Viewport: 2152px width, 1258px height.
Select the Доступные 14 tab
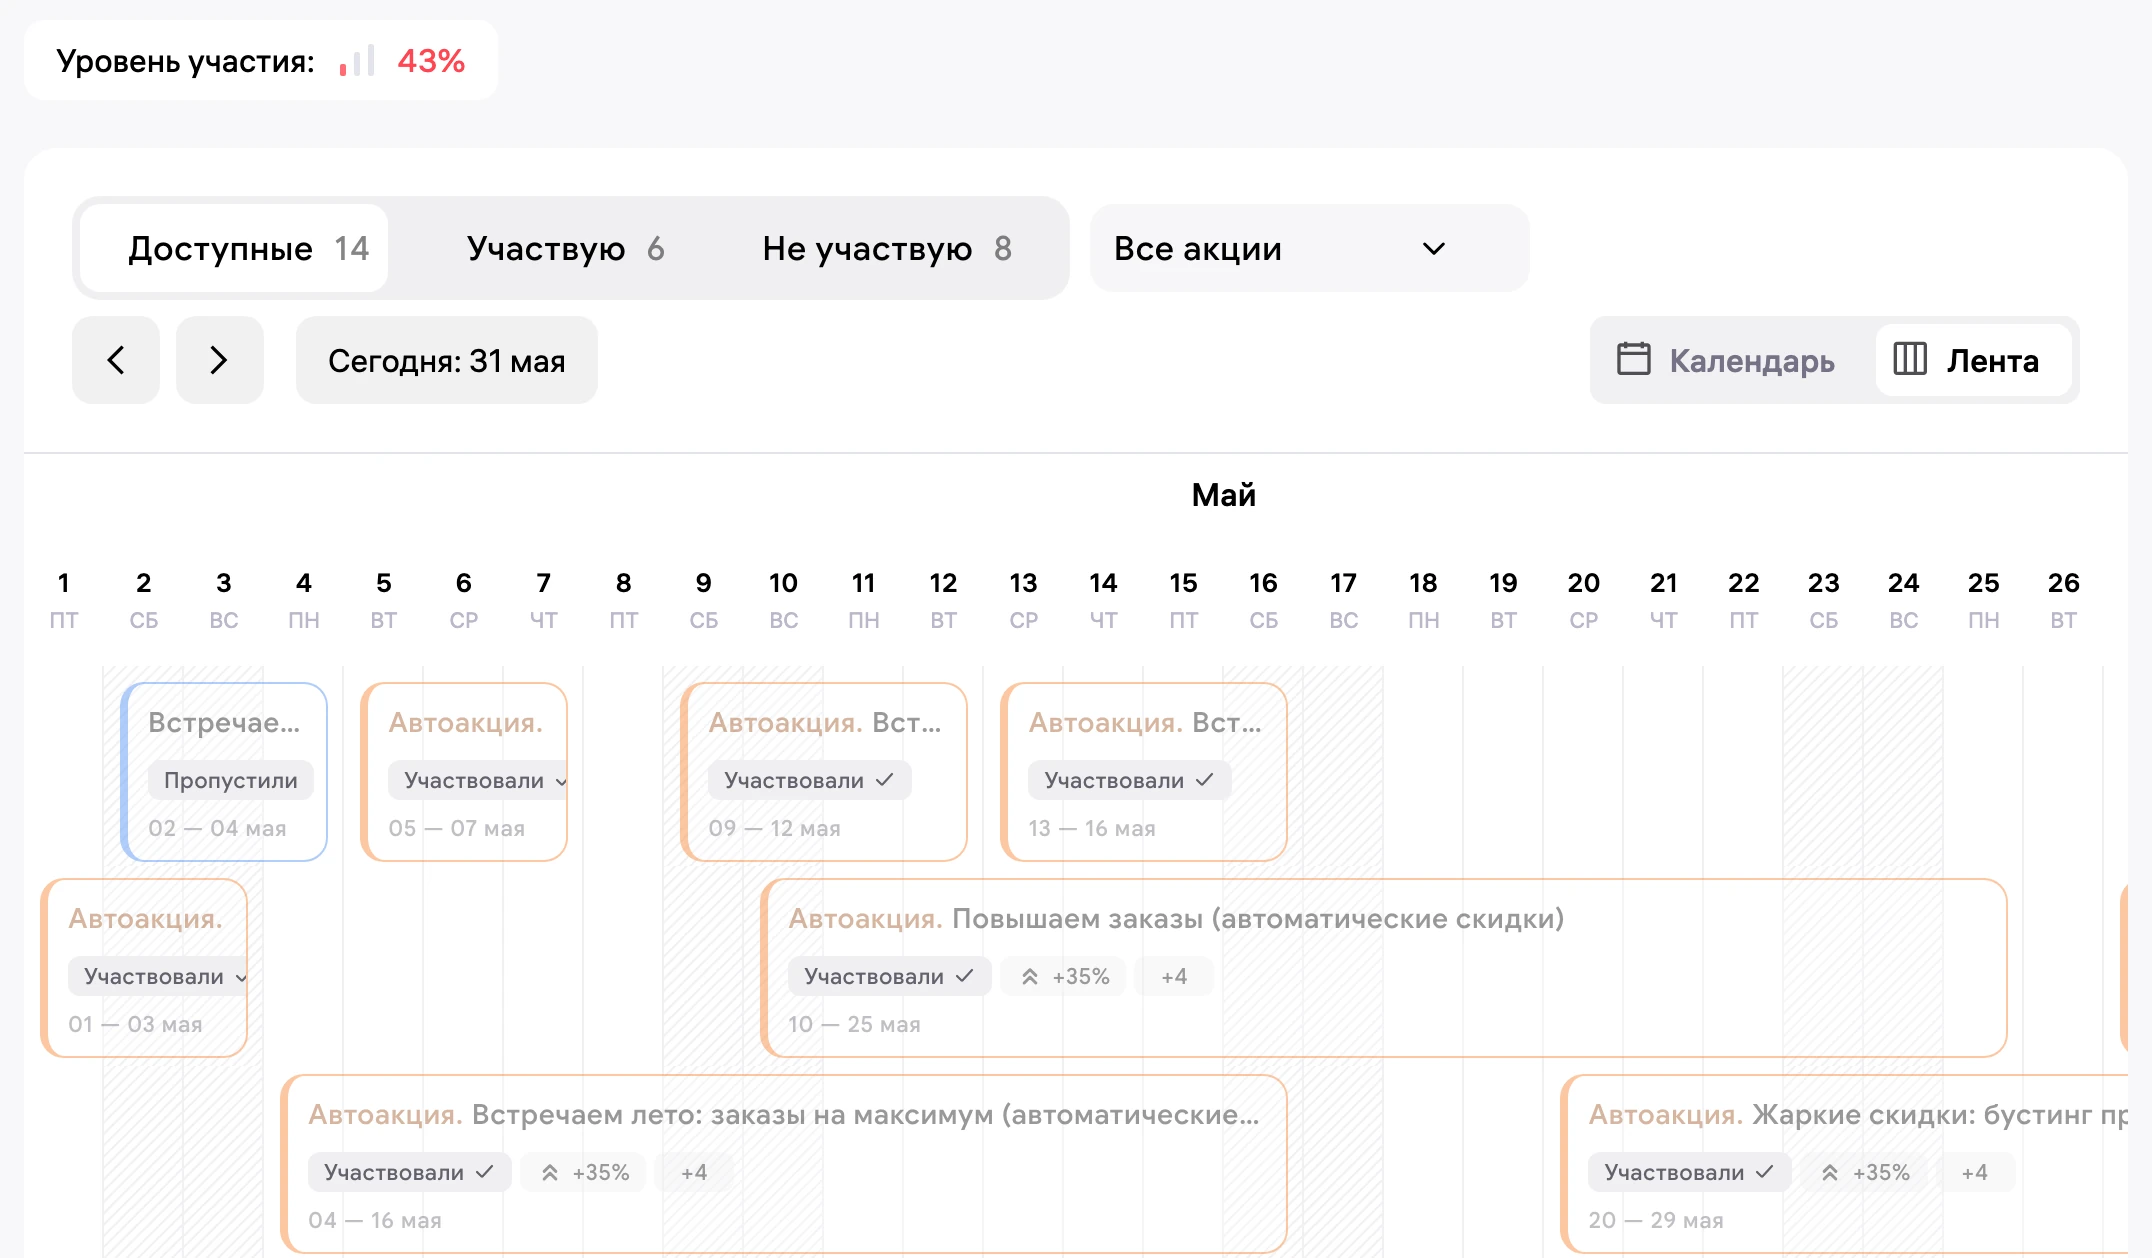point(235,248)
